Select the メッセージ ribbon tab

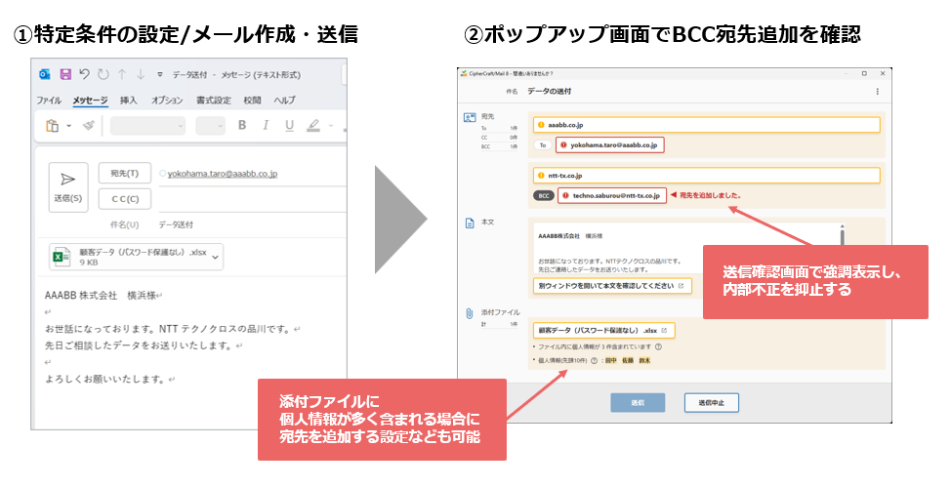click(90, 100)
